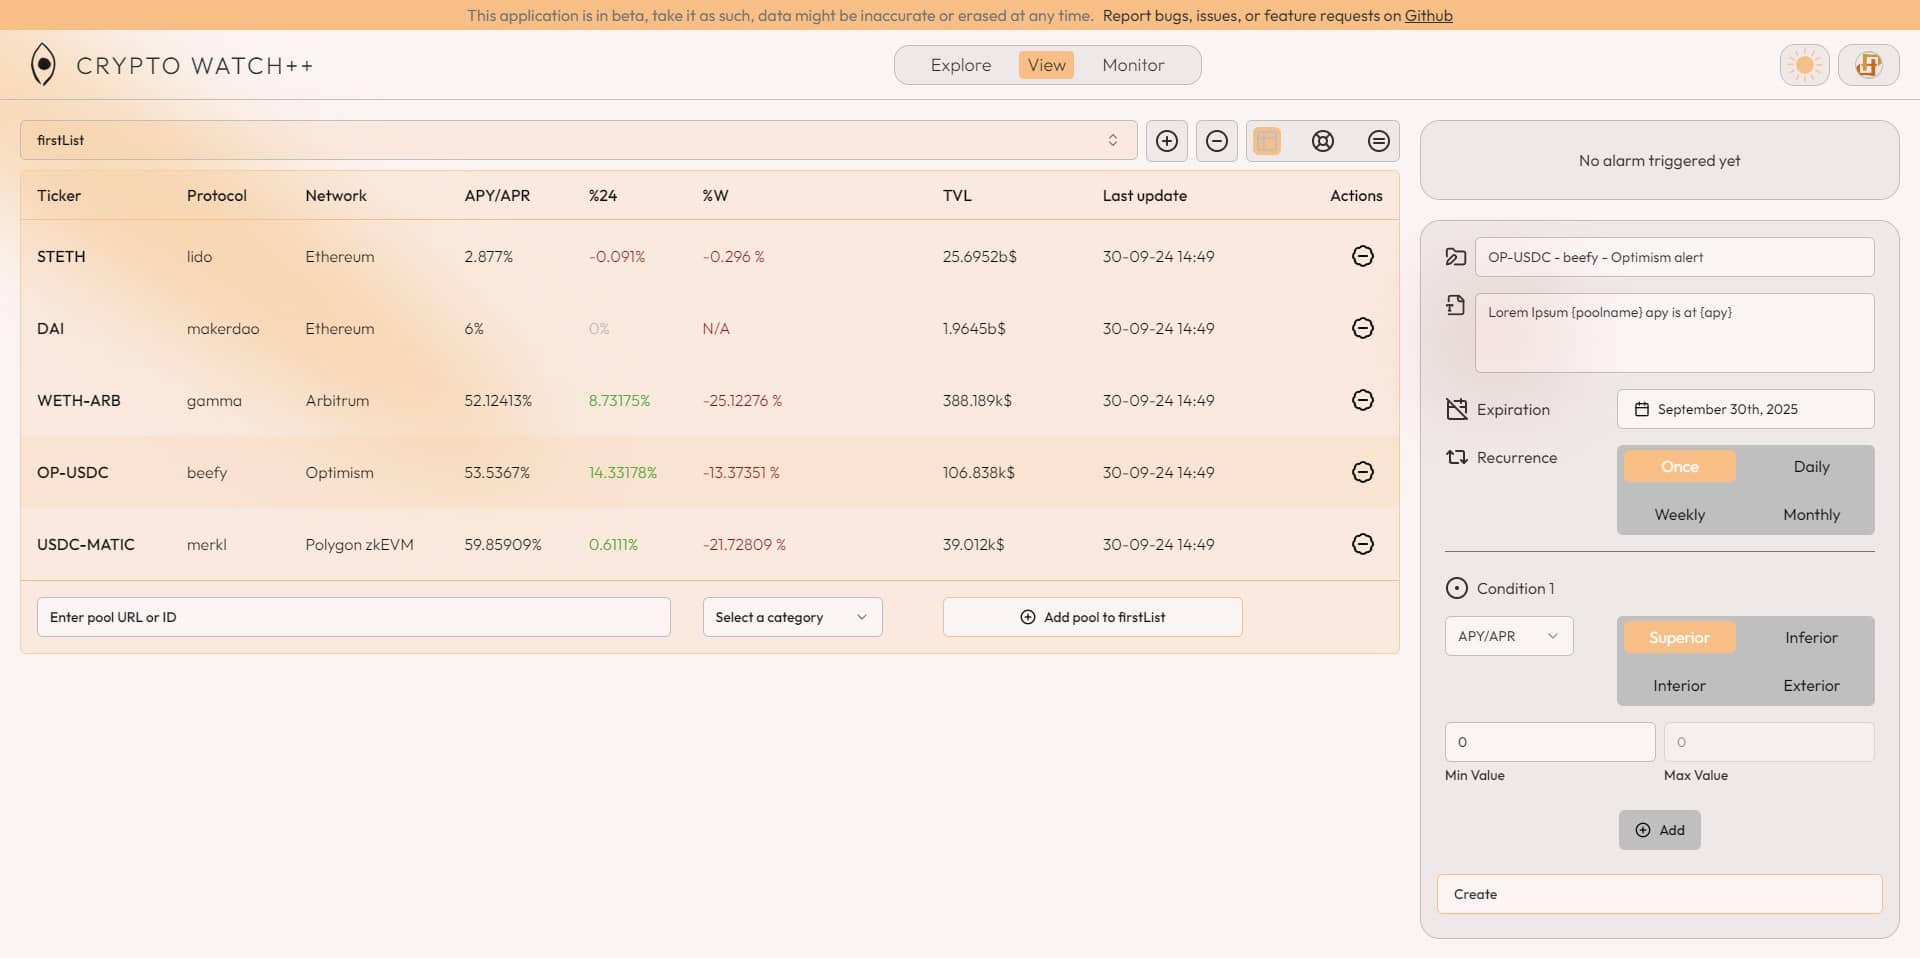Delete the current list with minus icon
Image resolution: width=1920 pixels, height=958 pixels.
pyautogui.click(x=1217, y=141)
